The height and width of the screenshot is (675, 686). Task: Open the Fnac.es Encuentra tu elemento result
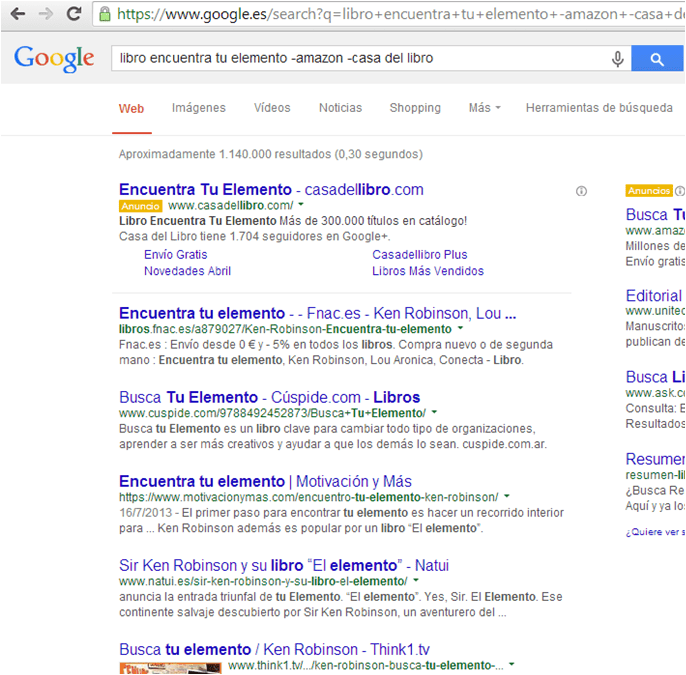(318, 314)
